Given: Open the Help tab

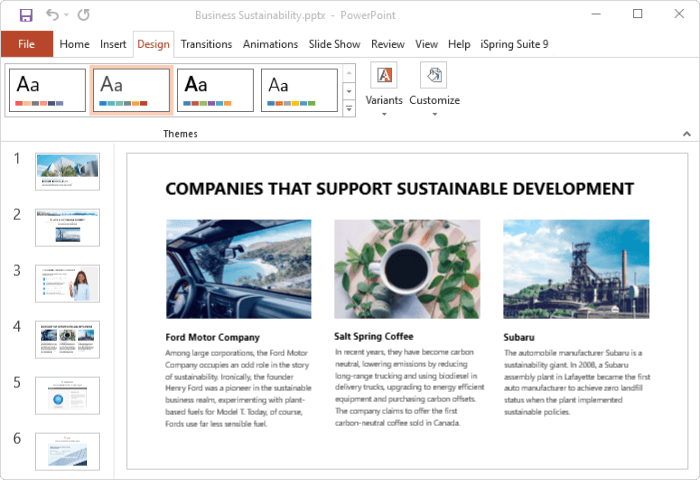Looking at the screenshot, I should pos(459,44).
